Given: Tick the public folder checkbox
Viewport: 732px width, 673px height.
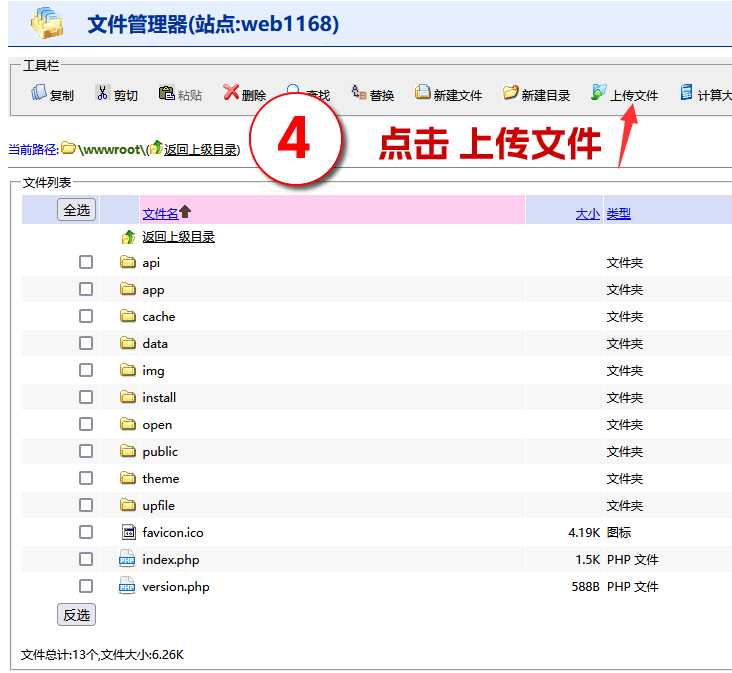Looking at the screenshot, I should click(x=86, y=451).
